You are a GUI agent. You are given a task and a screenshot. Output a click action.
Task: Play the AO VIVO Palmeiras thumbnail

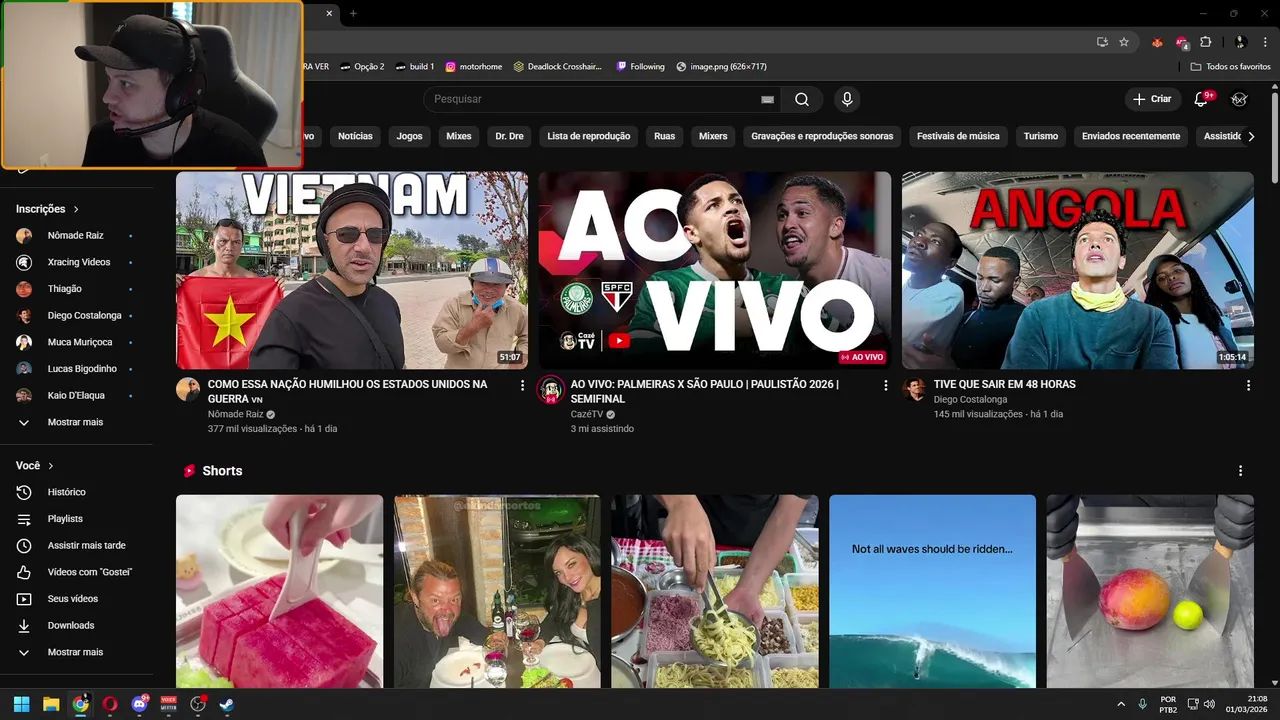click(x=715, y=270)
